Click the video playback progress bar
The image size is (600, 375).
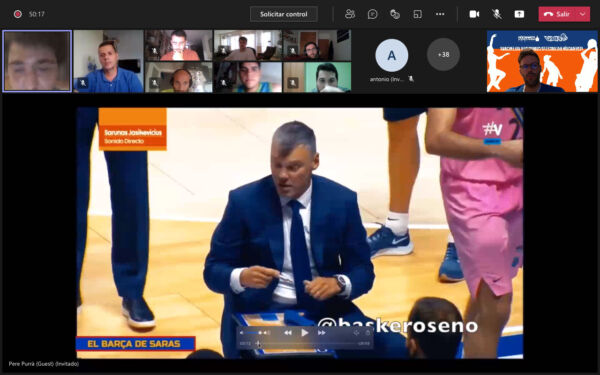pos(304,344)
